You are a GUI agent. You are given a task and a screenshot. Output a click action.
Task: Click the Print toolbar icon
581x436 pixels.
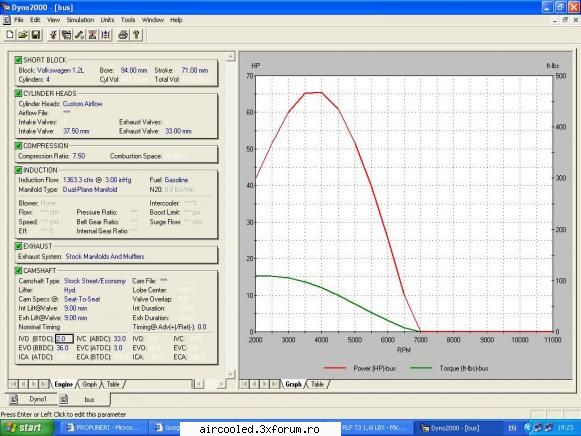(x=123, y=35)
